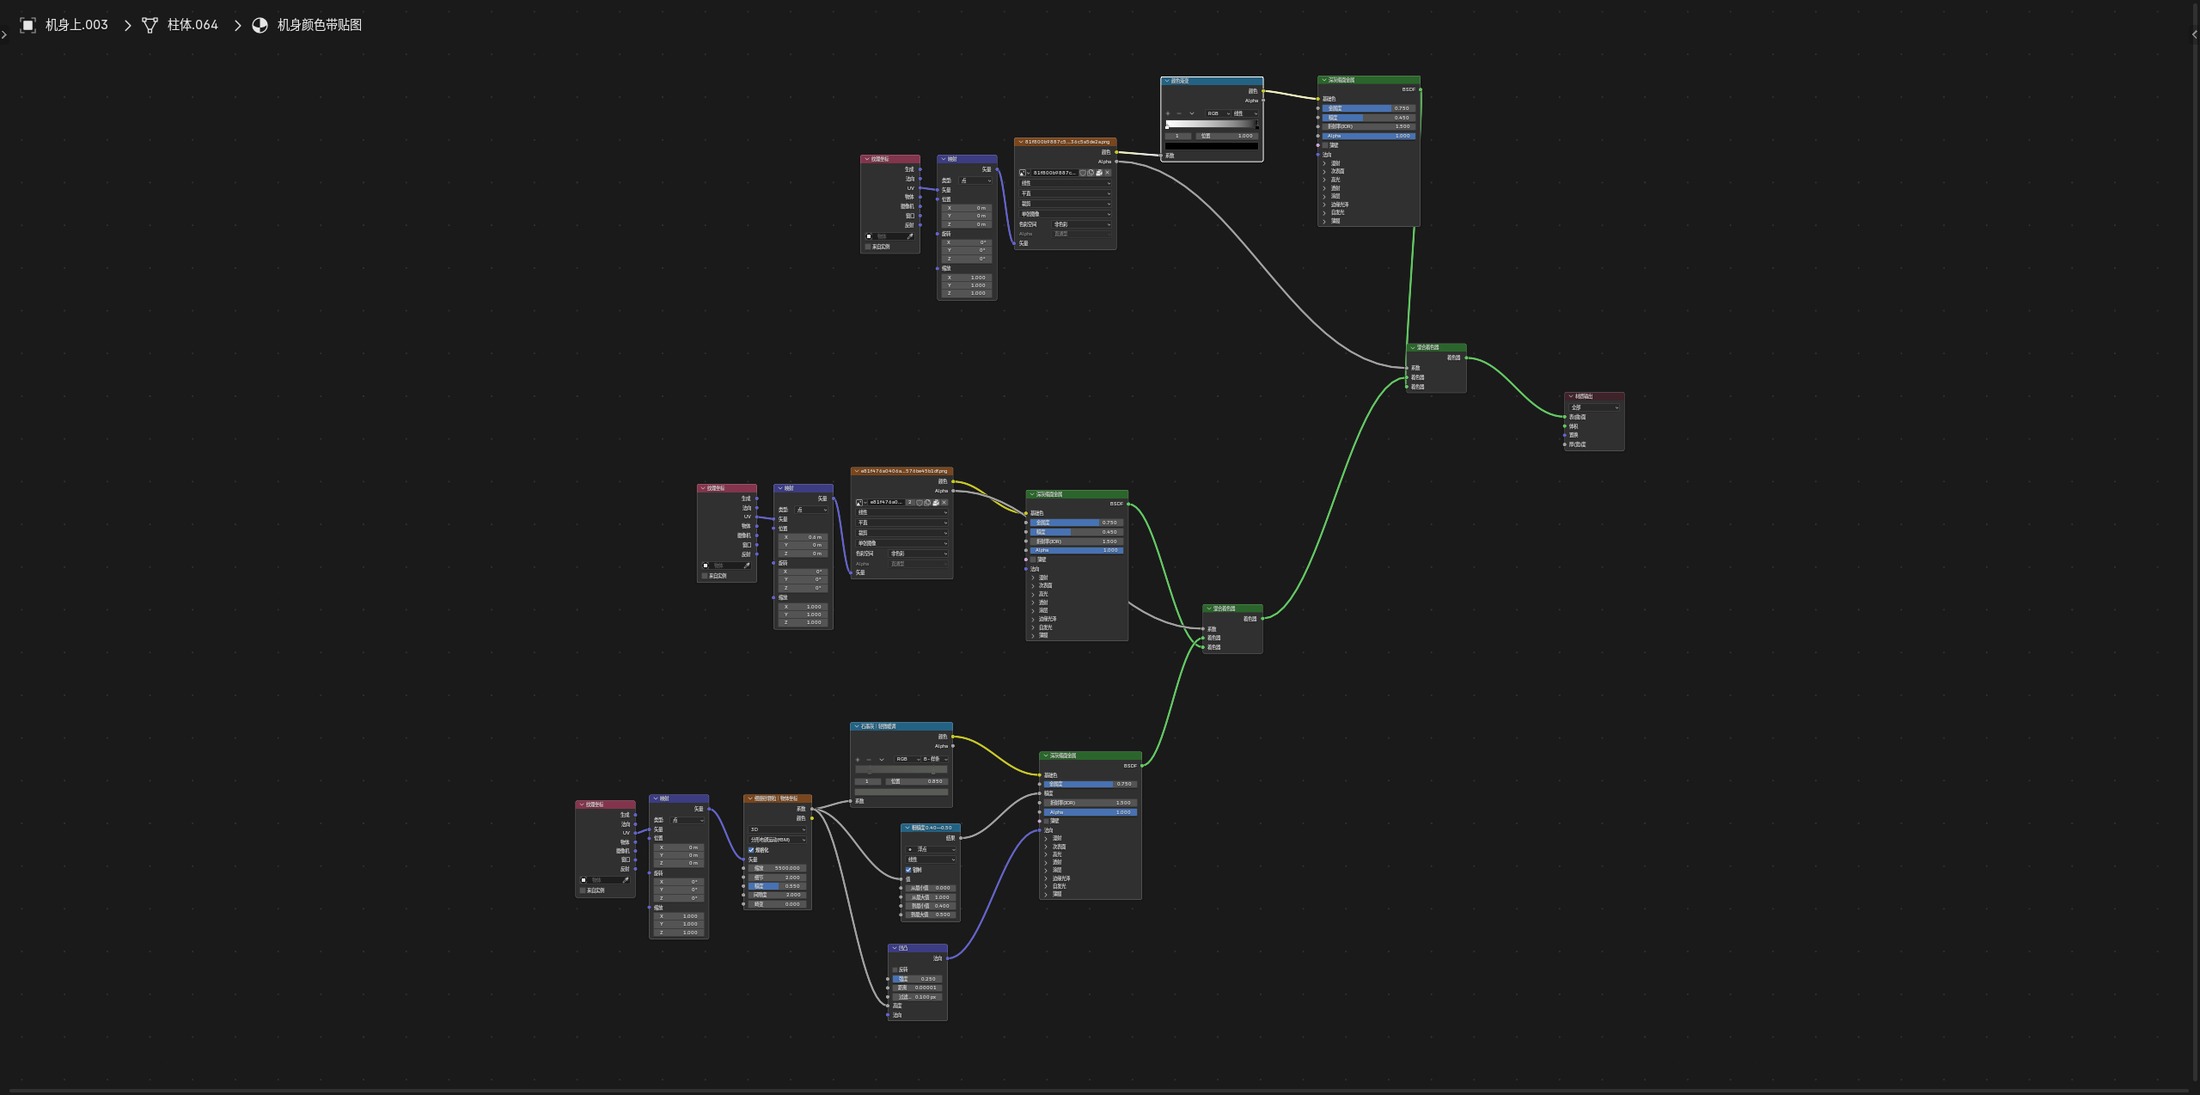Click new image copy icon in 81f800b node
This screenshot has height=1095, width=2200.
click(1091, 173)
